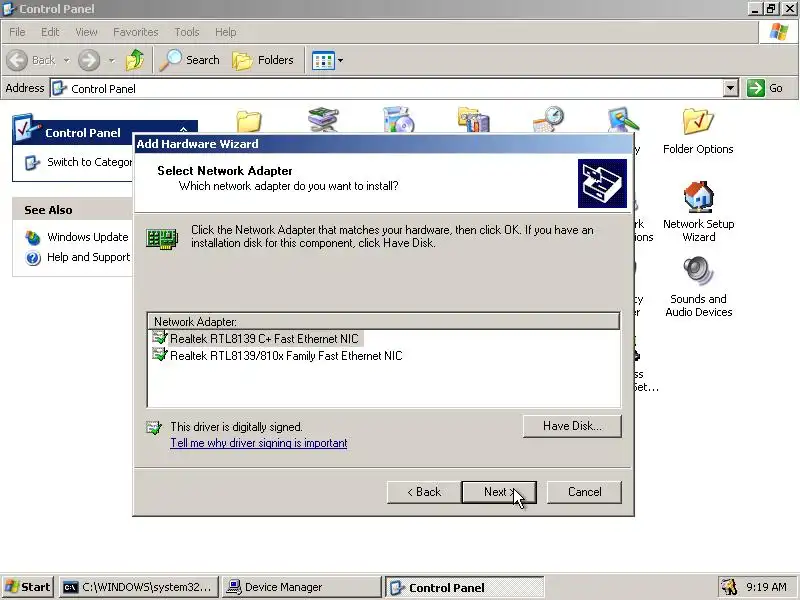Click the Next button in the wizard
The image size is (800, 600).
pyautogui.click(x=498, y=492)
